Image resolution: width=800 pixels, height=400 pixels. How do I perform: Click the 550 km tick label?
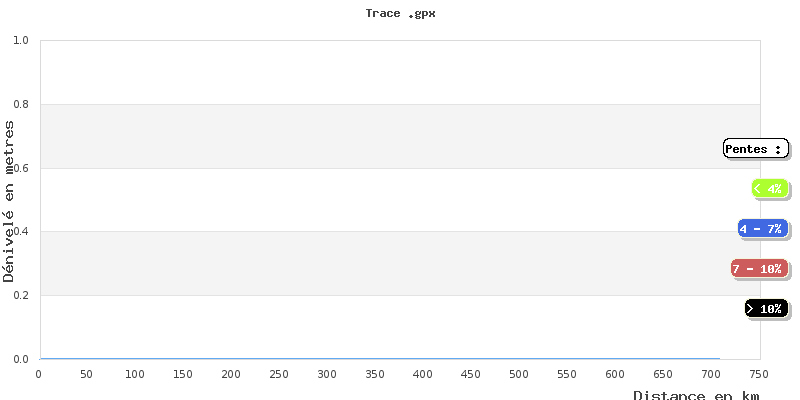(567, 374)
